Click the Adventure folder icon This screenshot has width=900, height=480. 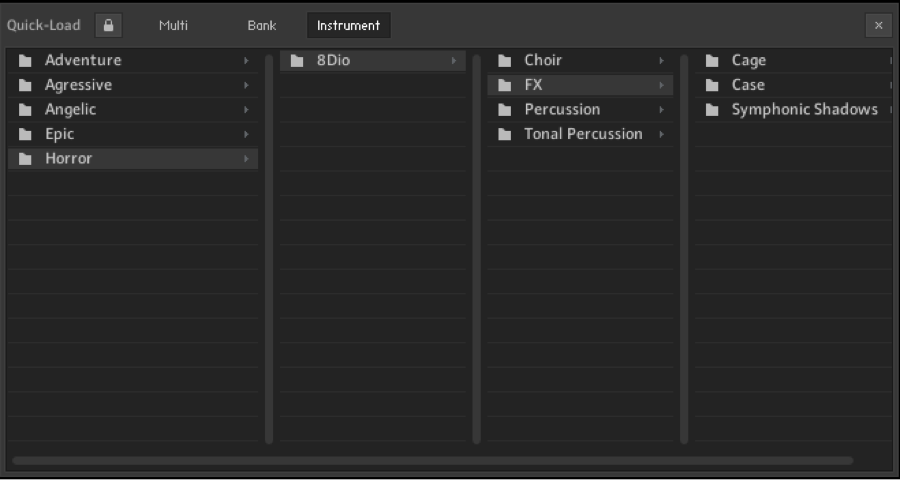pyautogui.click(x=25, y=61)
